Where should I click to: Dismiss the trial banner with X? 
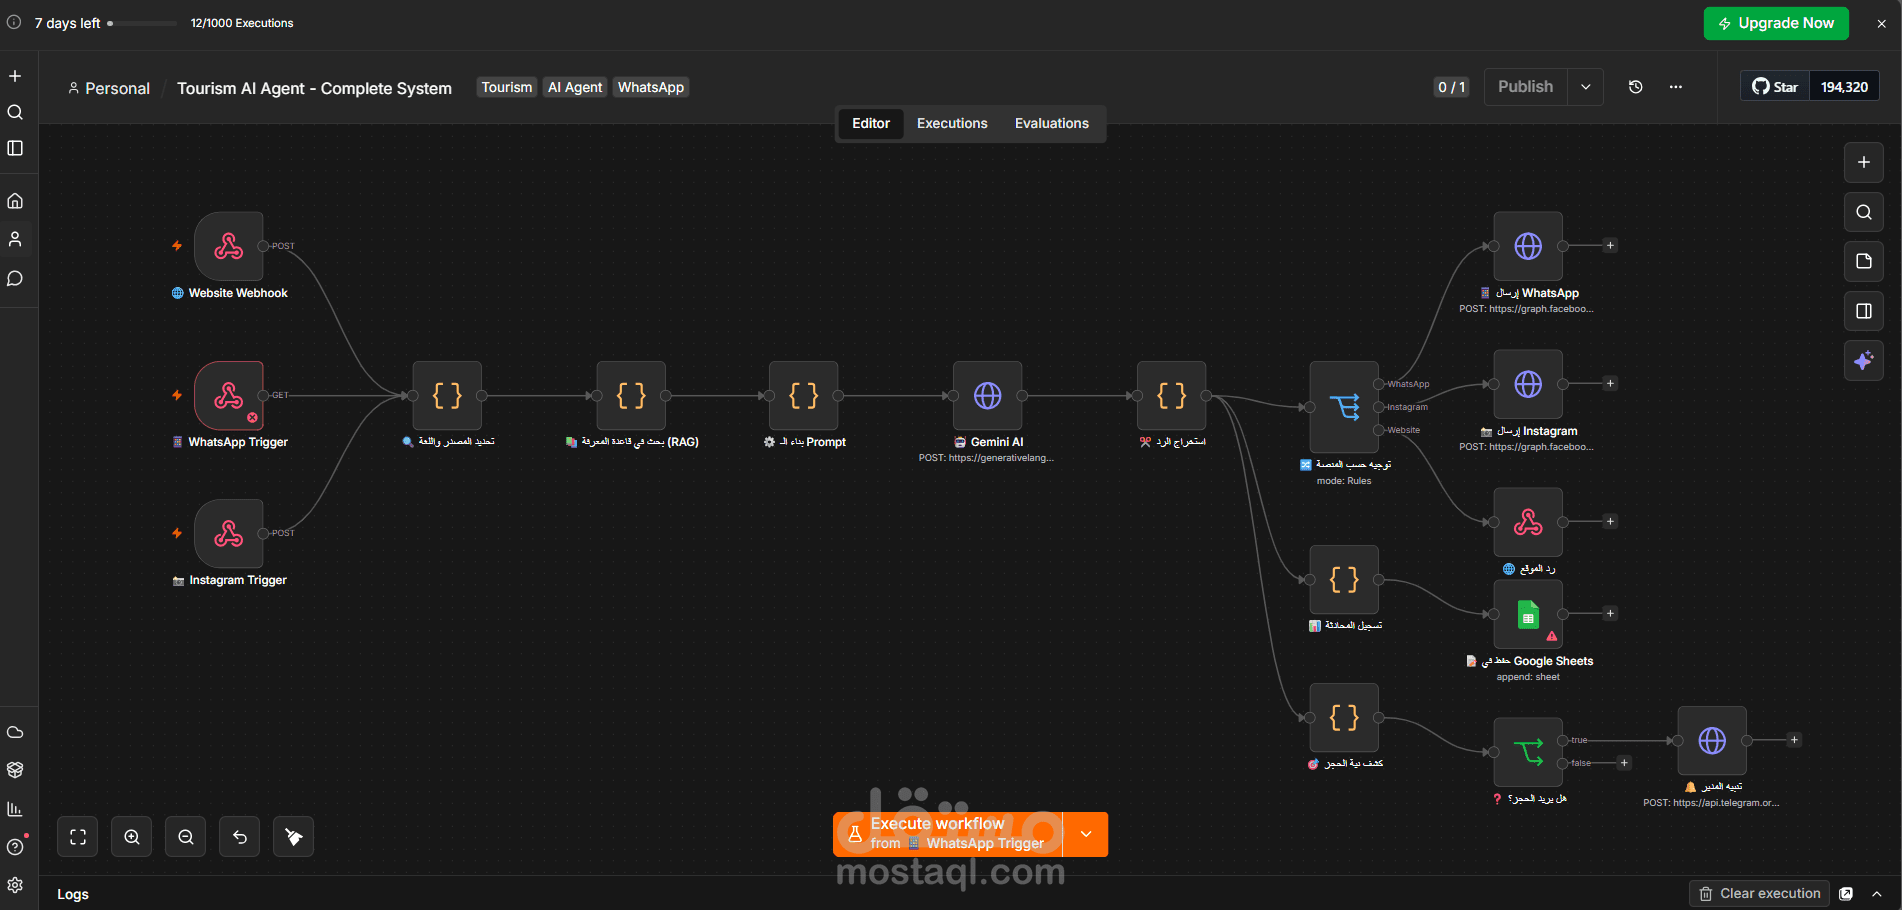point(1881,23)
